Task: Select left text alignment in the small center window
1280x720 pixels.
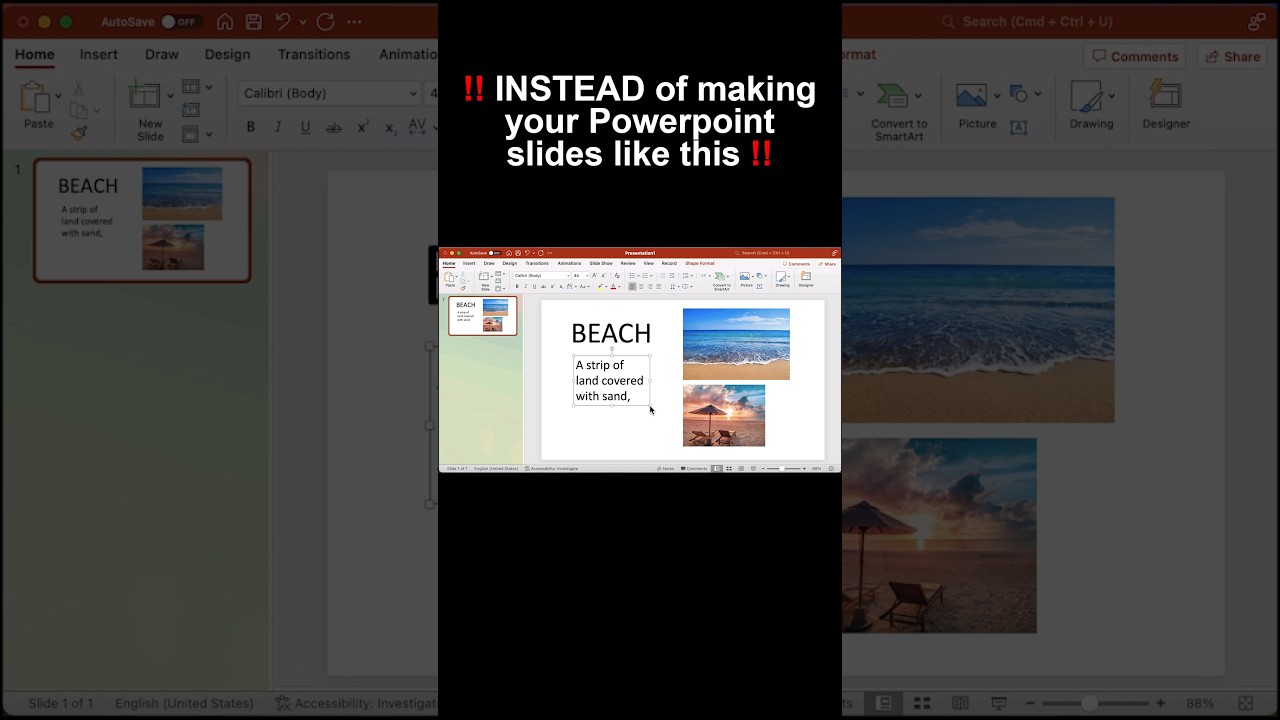Action: (x=632, y=286)
